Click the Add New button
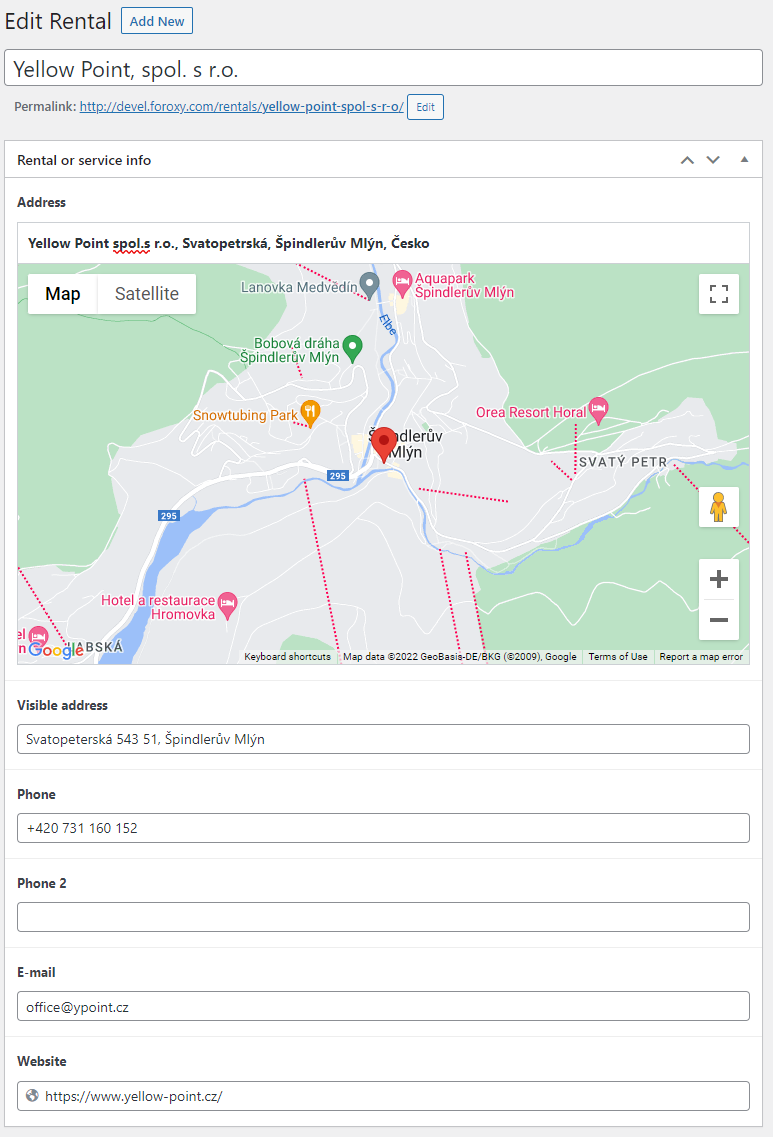773x1137 pixels. point(157,21)
